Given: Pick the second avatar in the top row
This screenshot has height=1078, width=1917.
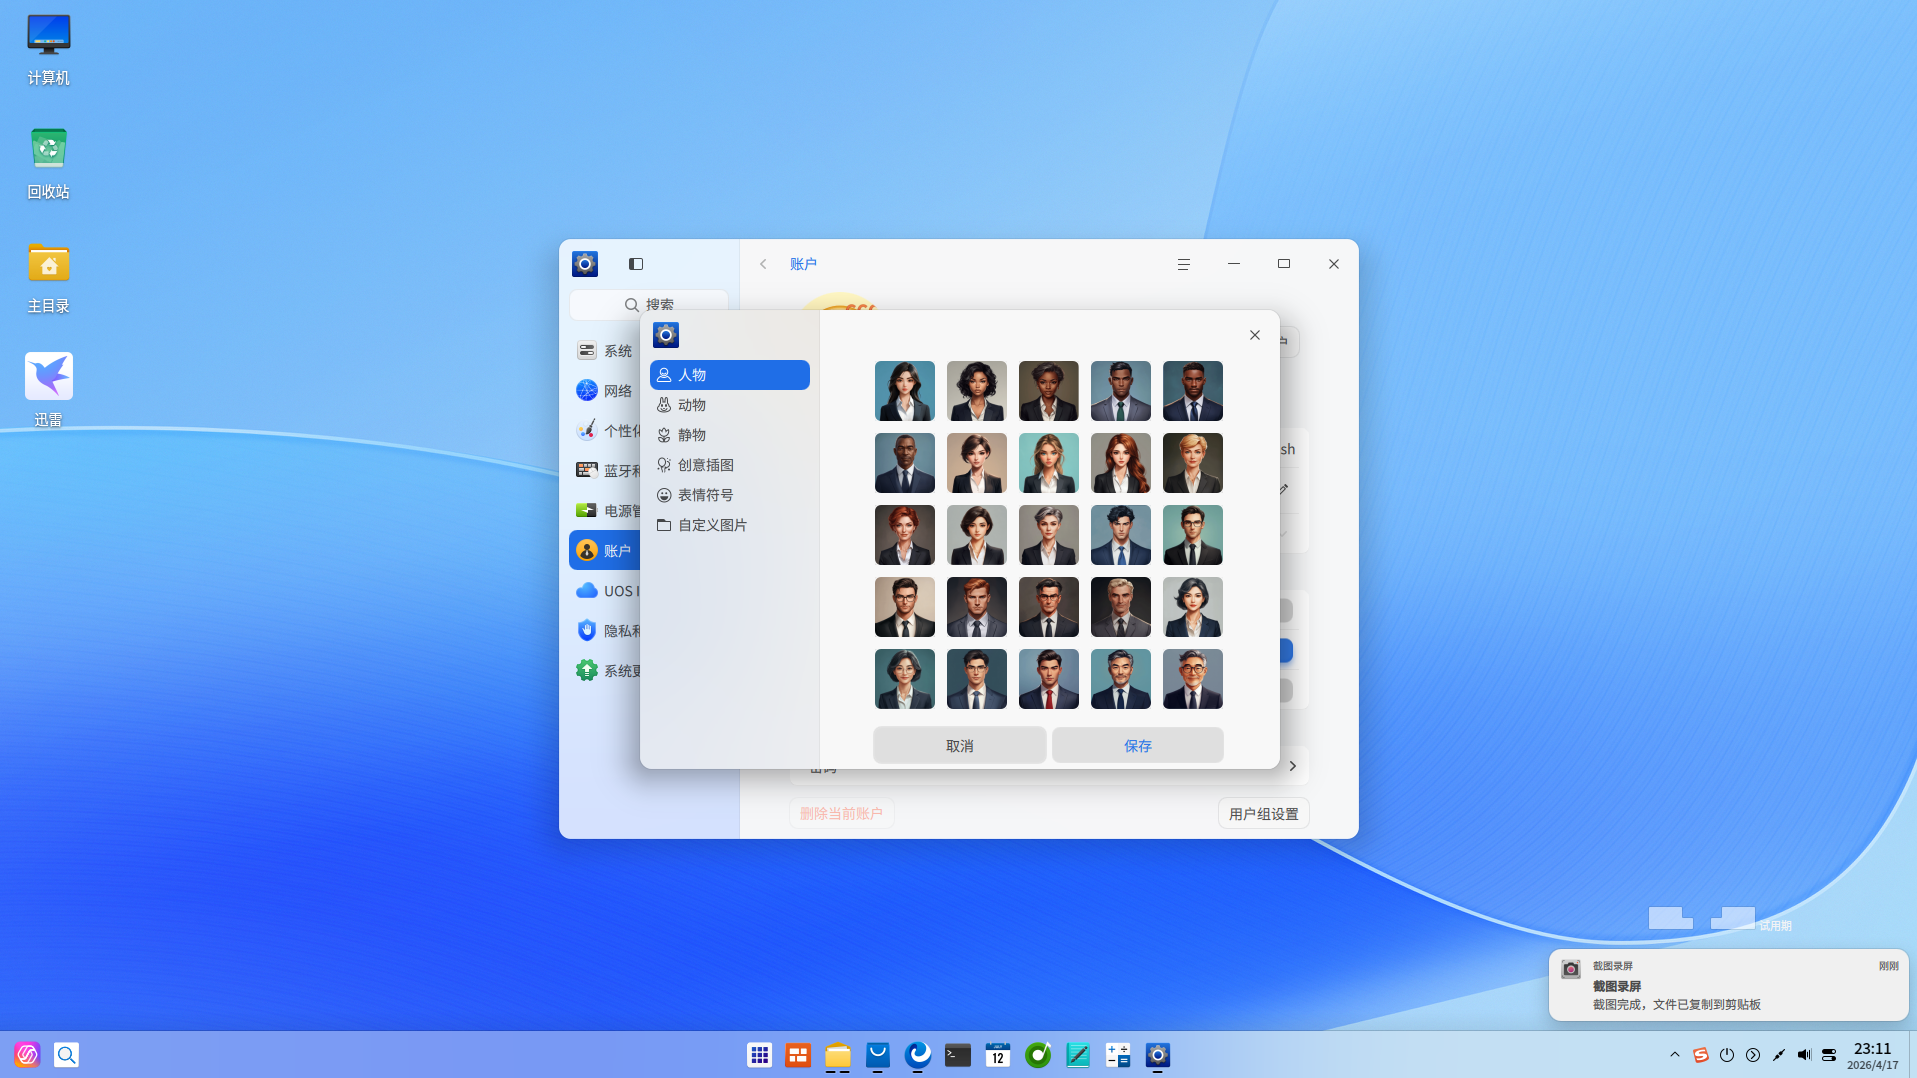Looking at the screenshot, I should [977, 391].
